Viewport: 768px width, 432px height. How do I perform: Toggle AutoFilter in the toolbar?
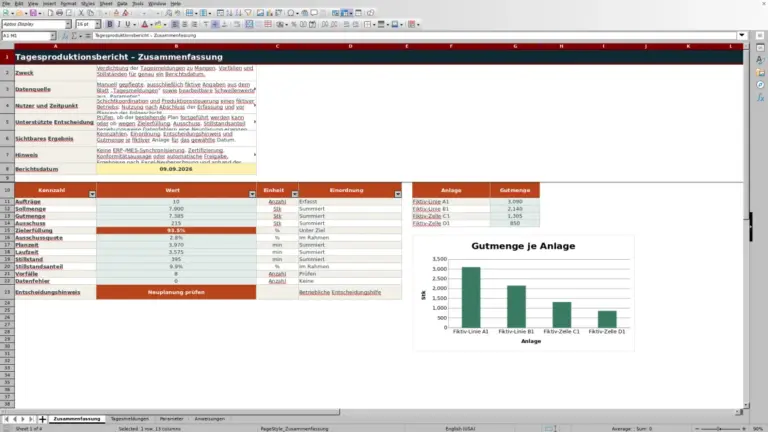tap(248, 13)
